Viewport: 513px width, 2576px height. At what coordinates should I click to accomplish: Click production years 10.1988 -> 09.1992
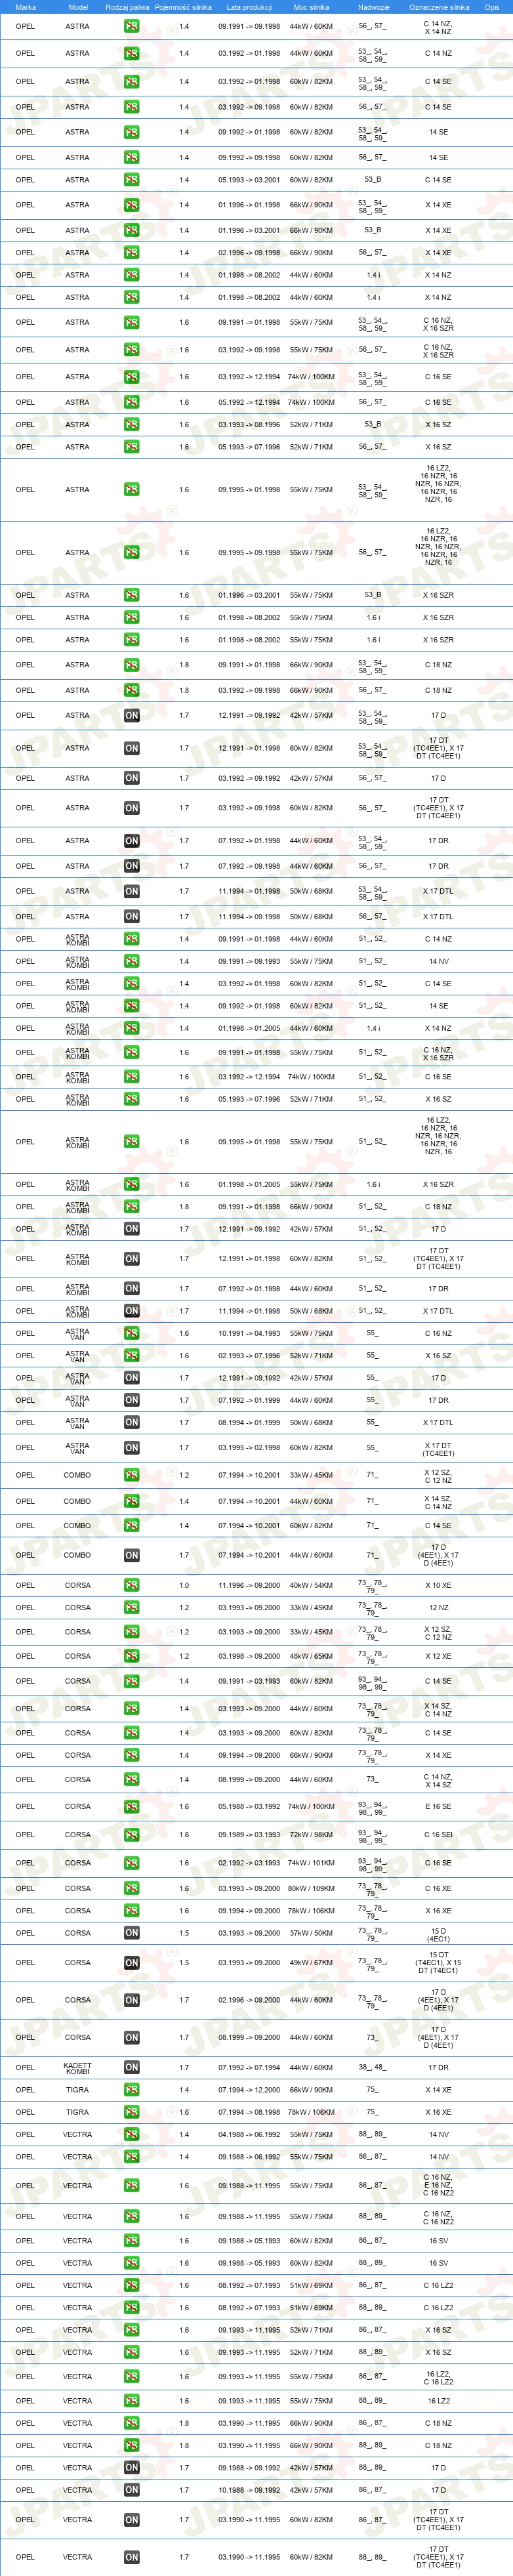coord(249,2489)
